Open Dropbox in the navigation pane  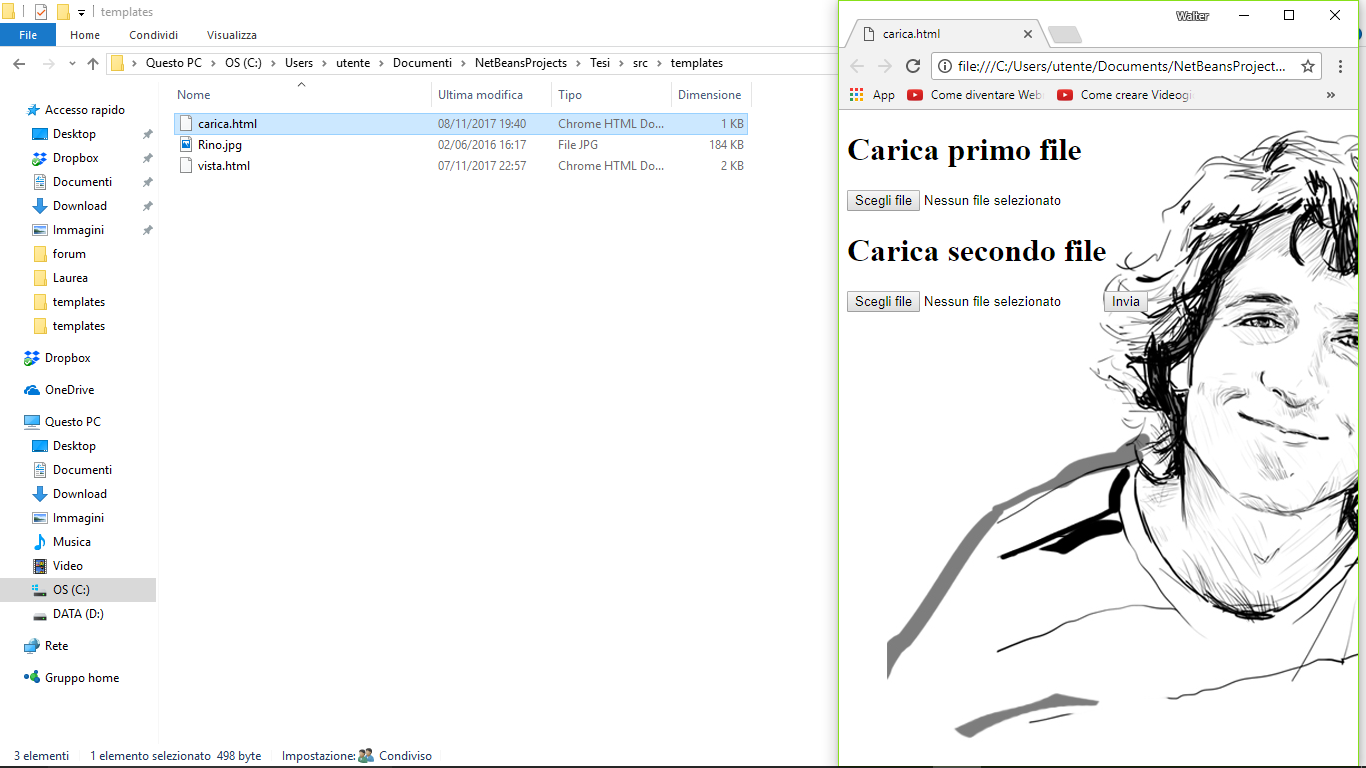pyautogui.click(x=67, y=358)
